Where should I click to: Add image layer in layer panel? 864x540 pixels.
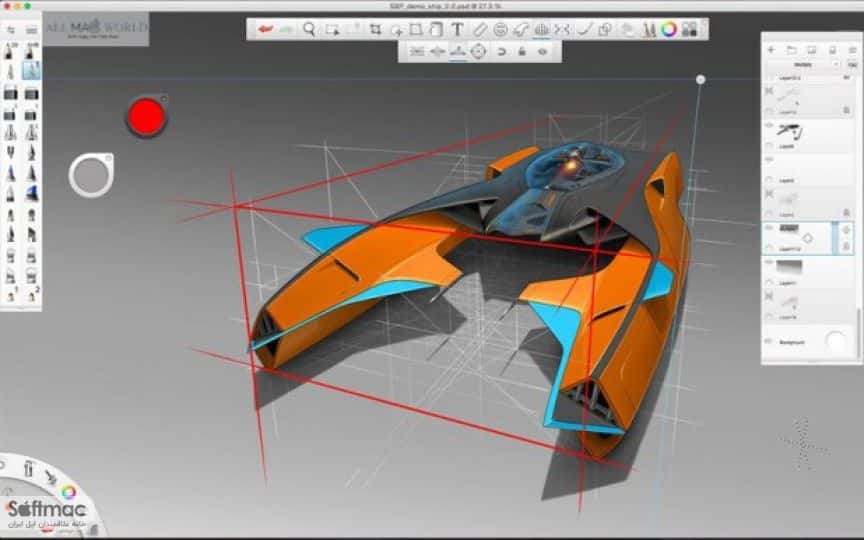point(812,50)
